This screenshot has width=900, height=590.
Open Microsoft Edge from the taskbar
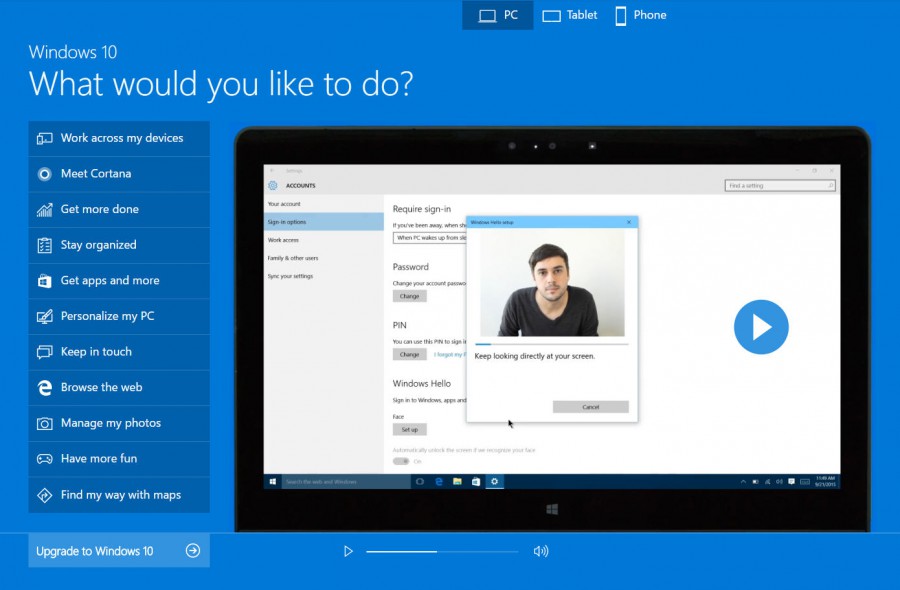click(x=438, y=480)
